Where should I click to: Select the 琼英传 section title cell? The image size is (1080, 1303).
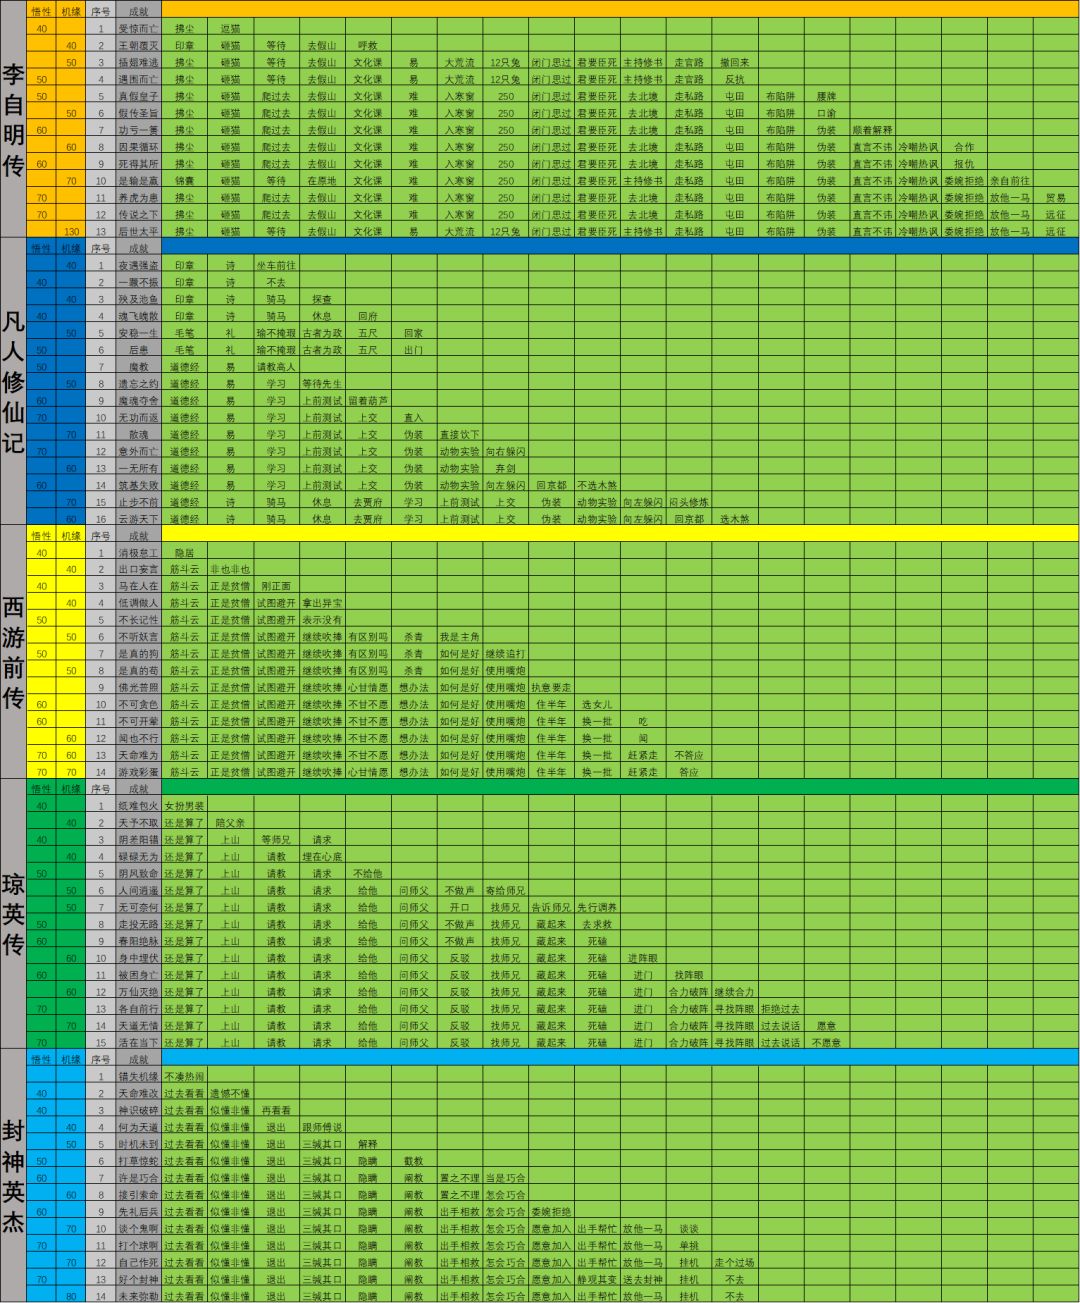pos(13,914)
